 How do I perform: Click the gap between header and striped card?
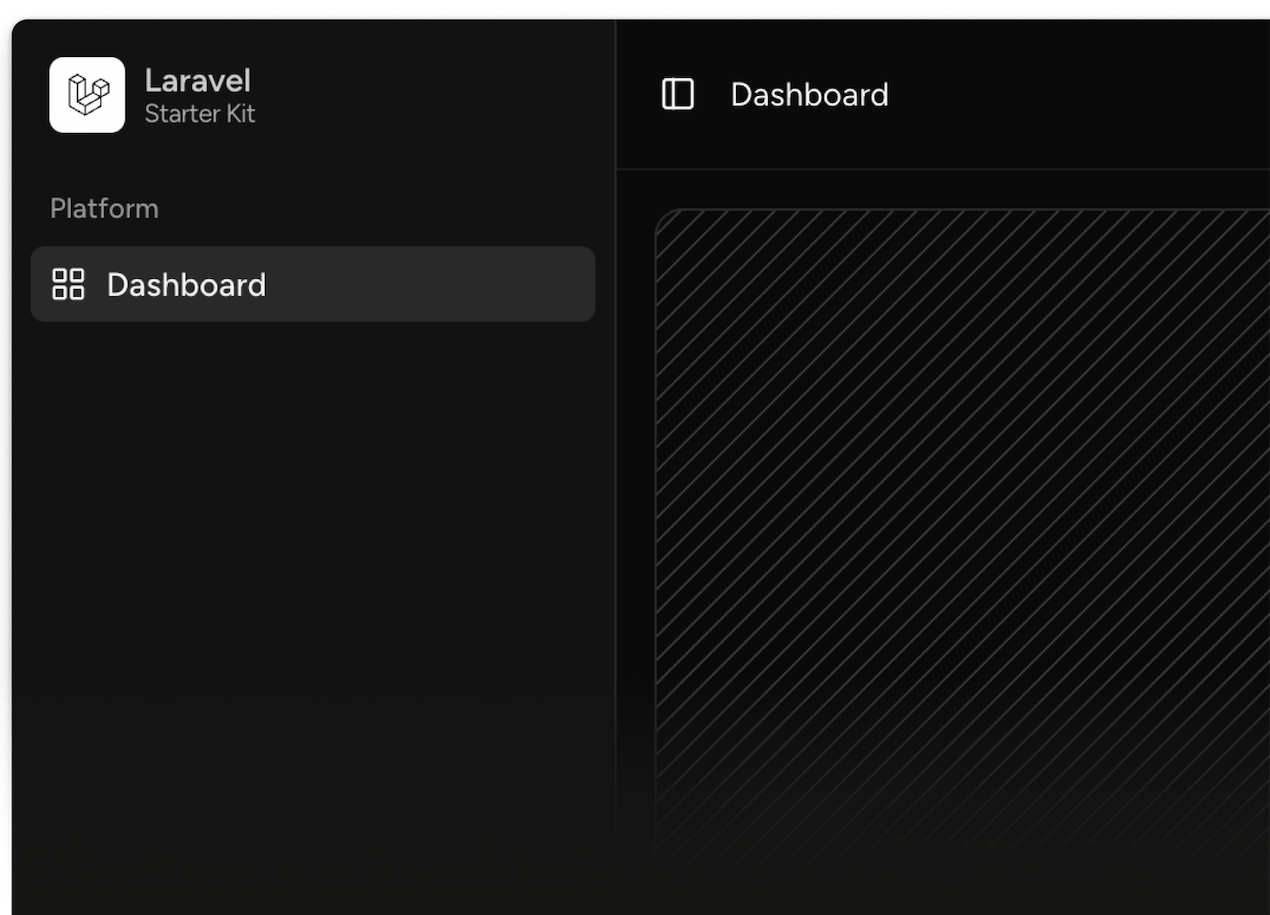(x=940, y=189)
